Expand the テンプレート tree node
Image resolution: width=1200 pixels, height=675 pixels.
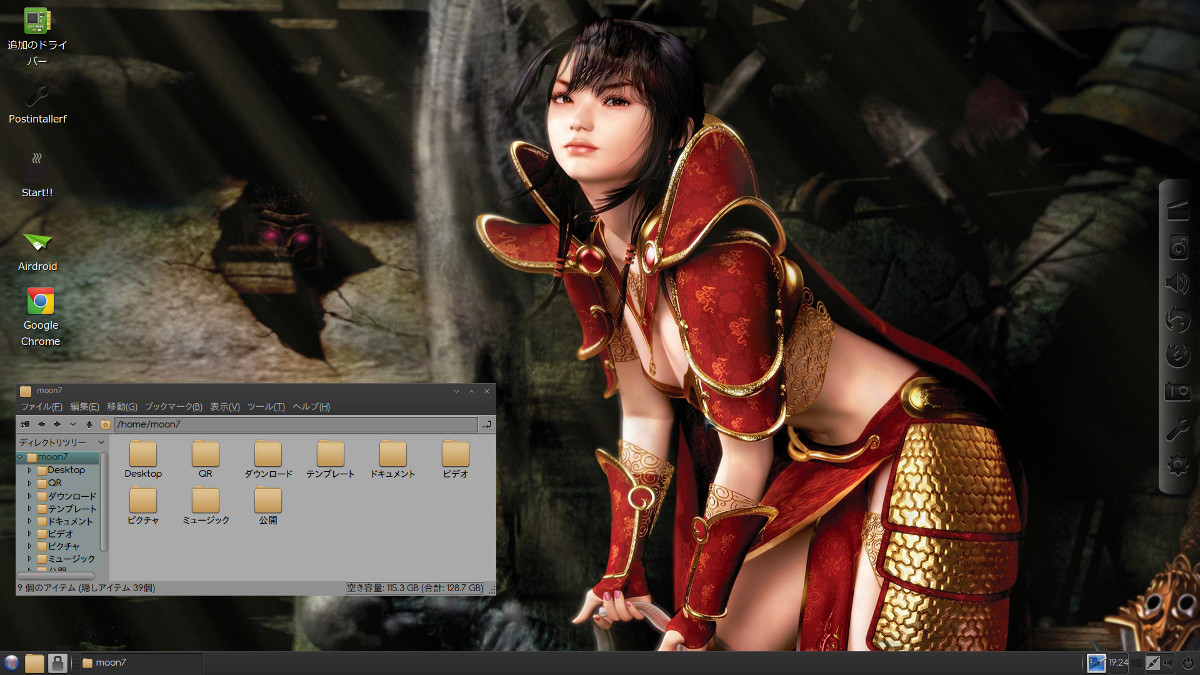pos(30,509)
